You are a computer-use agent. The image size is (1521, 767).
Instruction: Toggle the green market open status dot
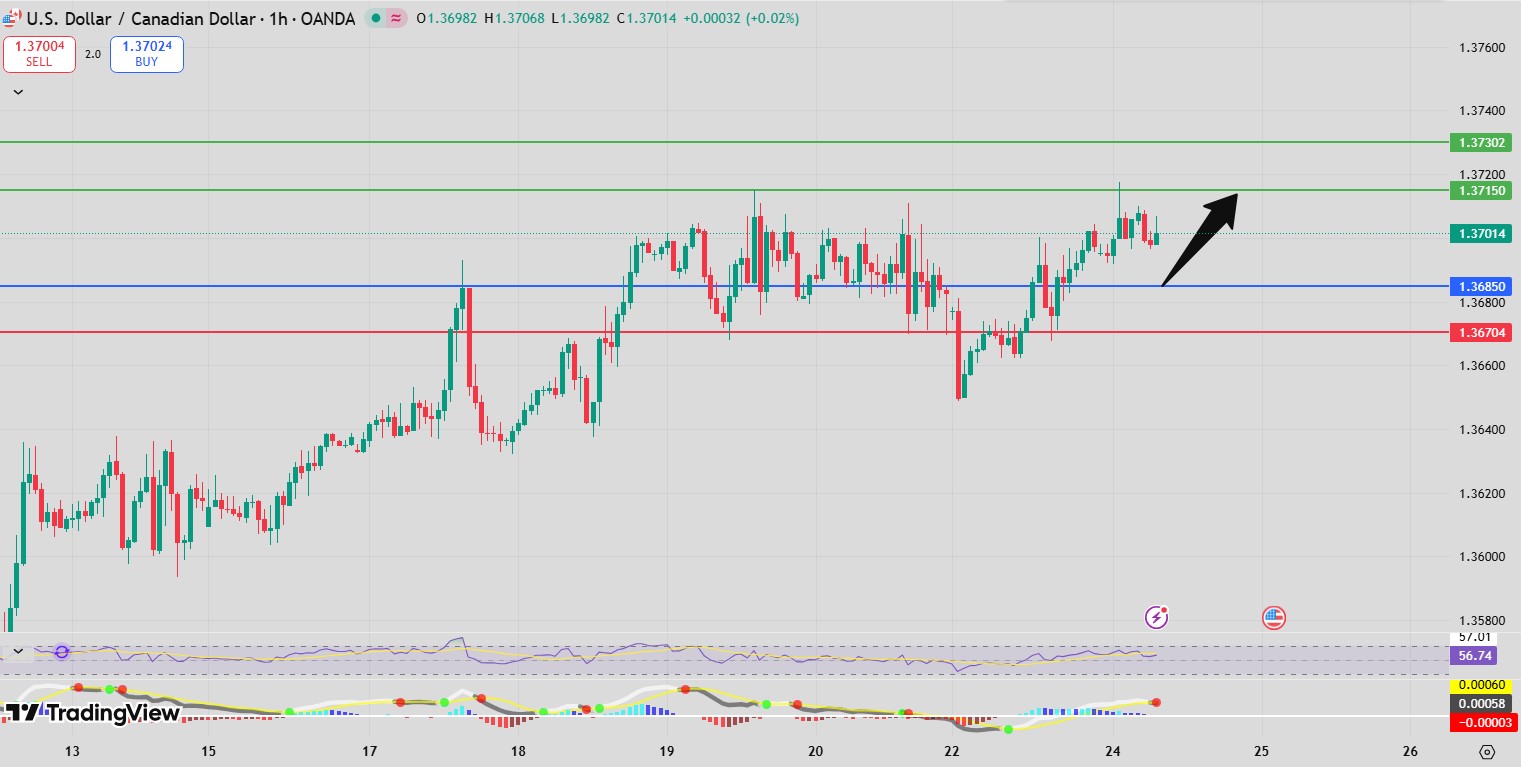pos(376,19)
